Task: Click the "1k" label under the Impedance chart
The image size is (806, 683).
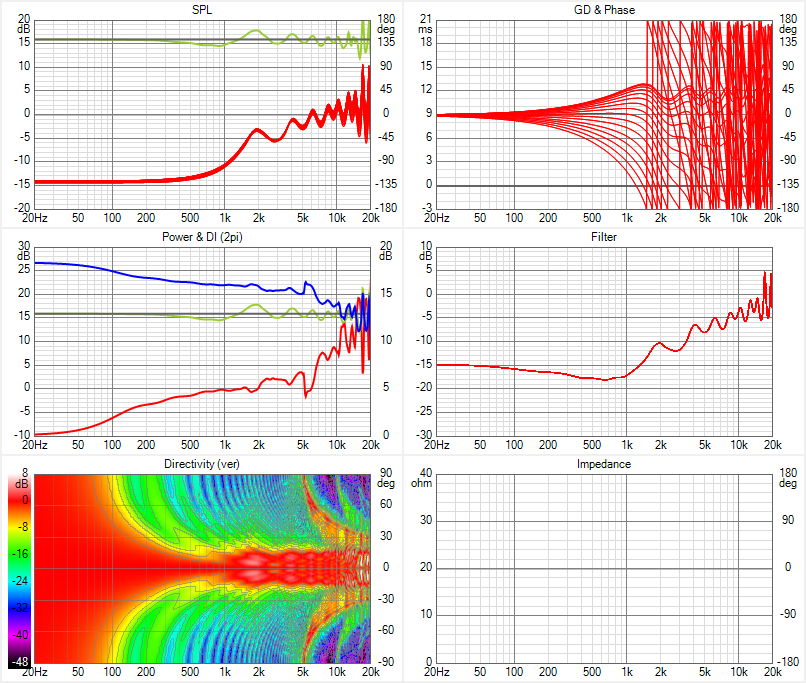Action: click(x=627, y=672)
